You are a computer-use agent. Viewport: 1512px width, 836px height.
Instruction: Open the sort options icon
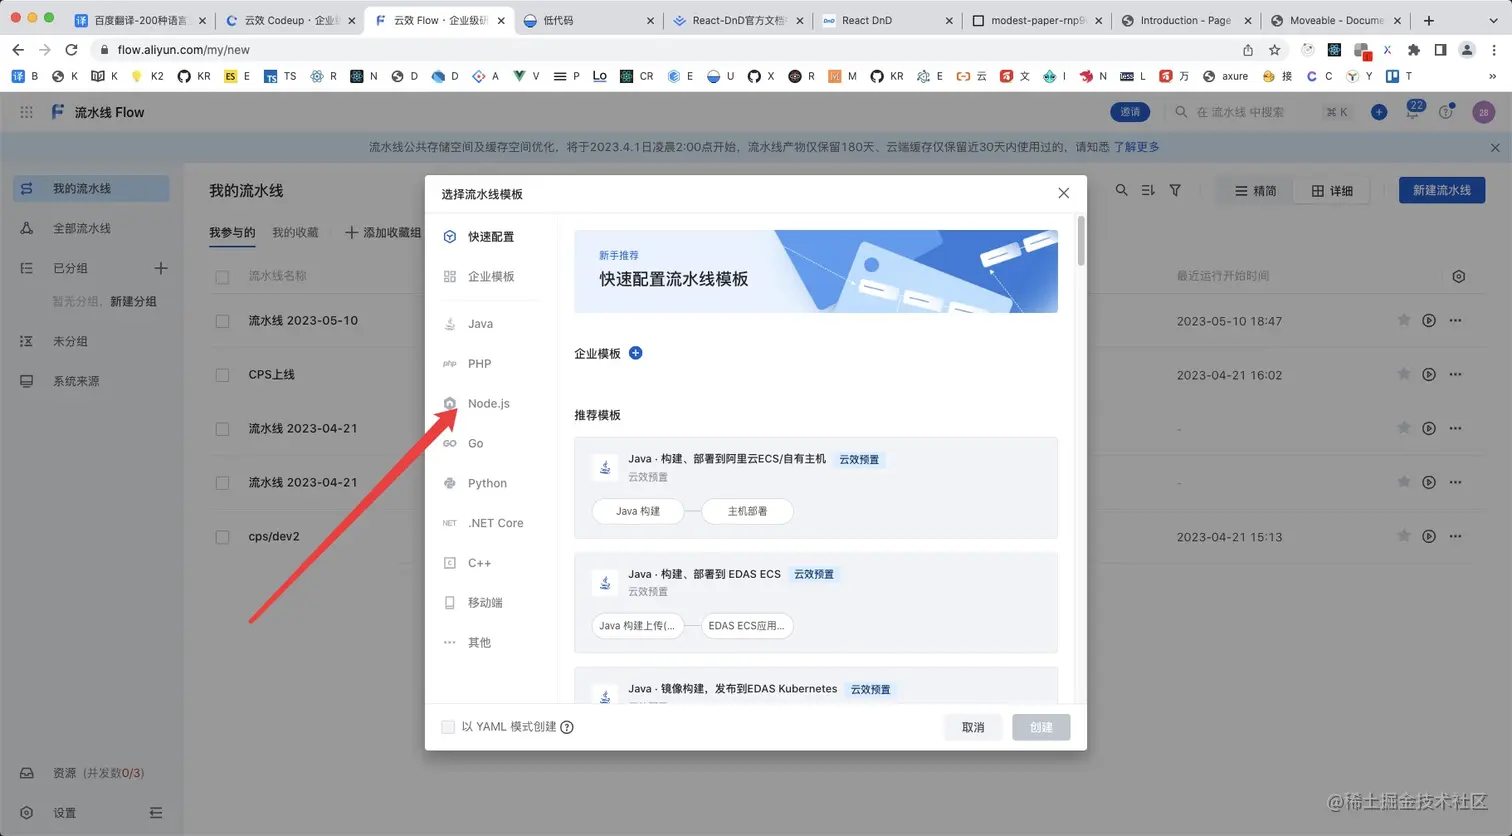coord(1148,190)
